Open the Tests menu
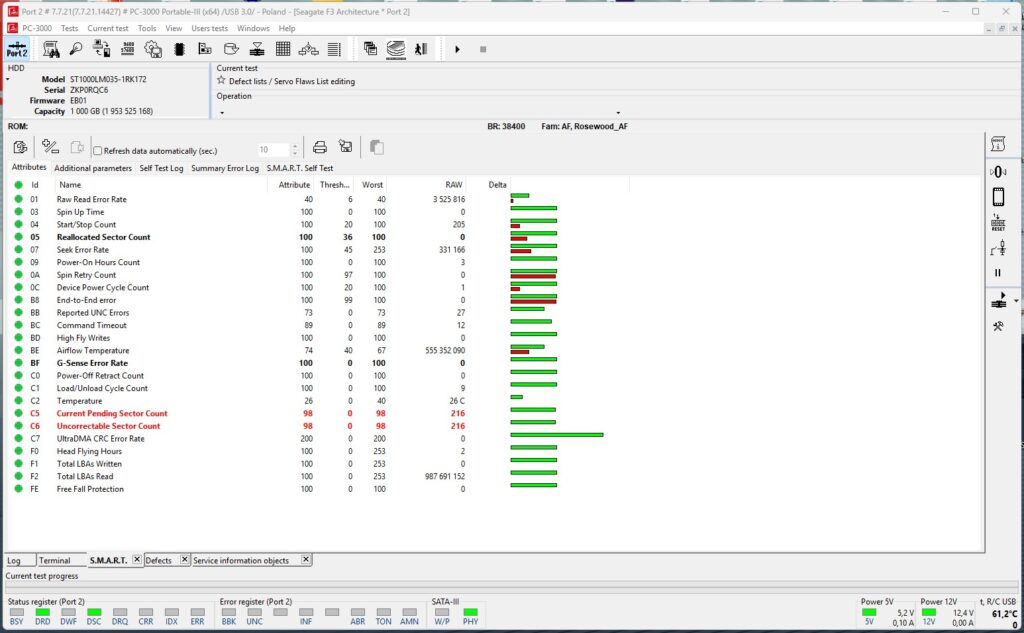Image resolution: width=1024 pixels, height=633 pixels. pos(69,29)
